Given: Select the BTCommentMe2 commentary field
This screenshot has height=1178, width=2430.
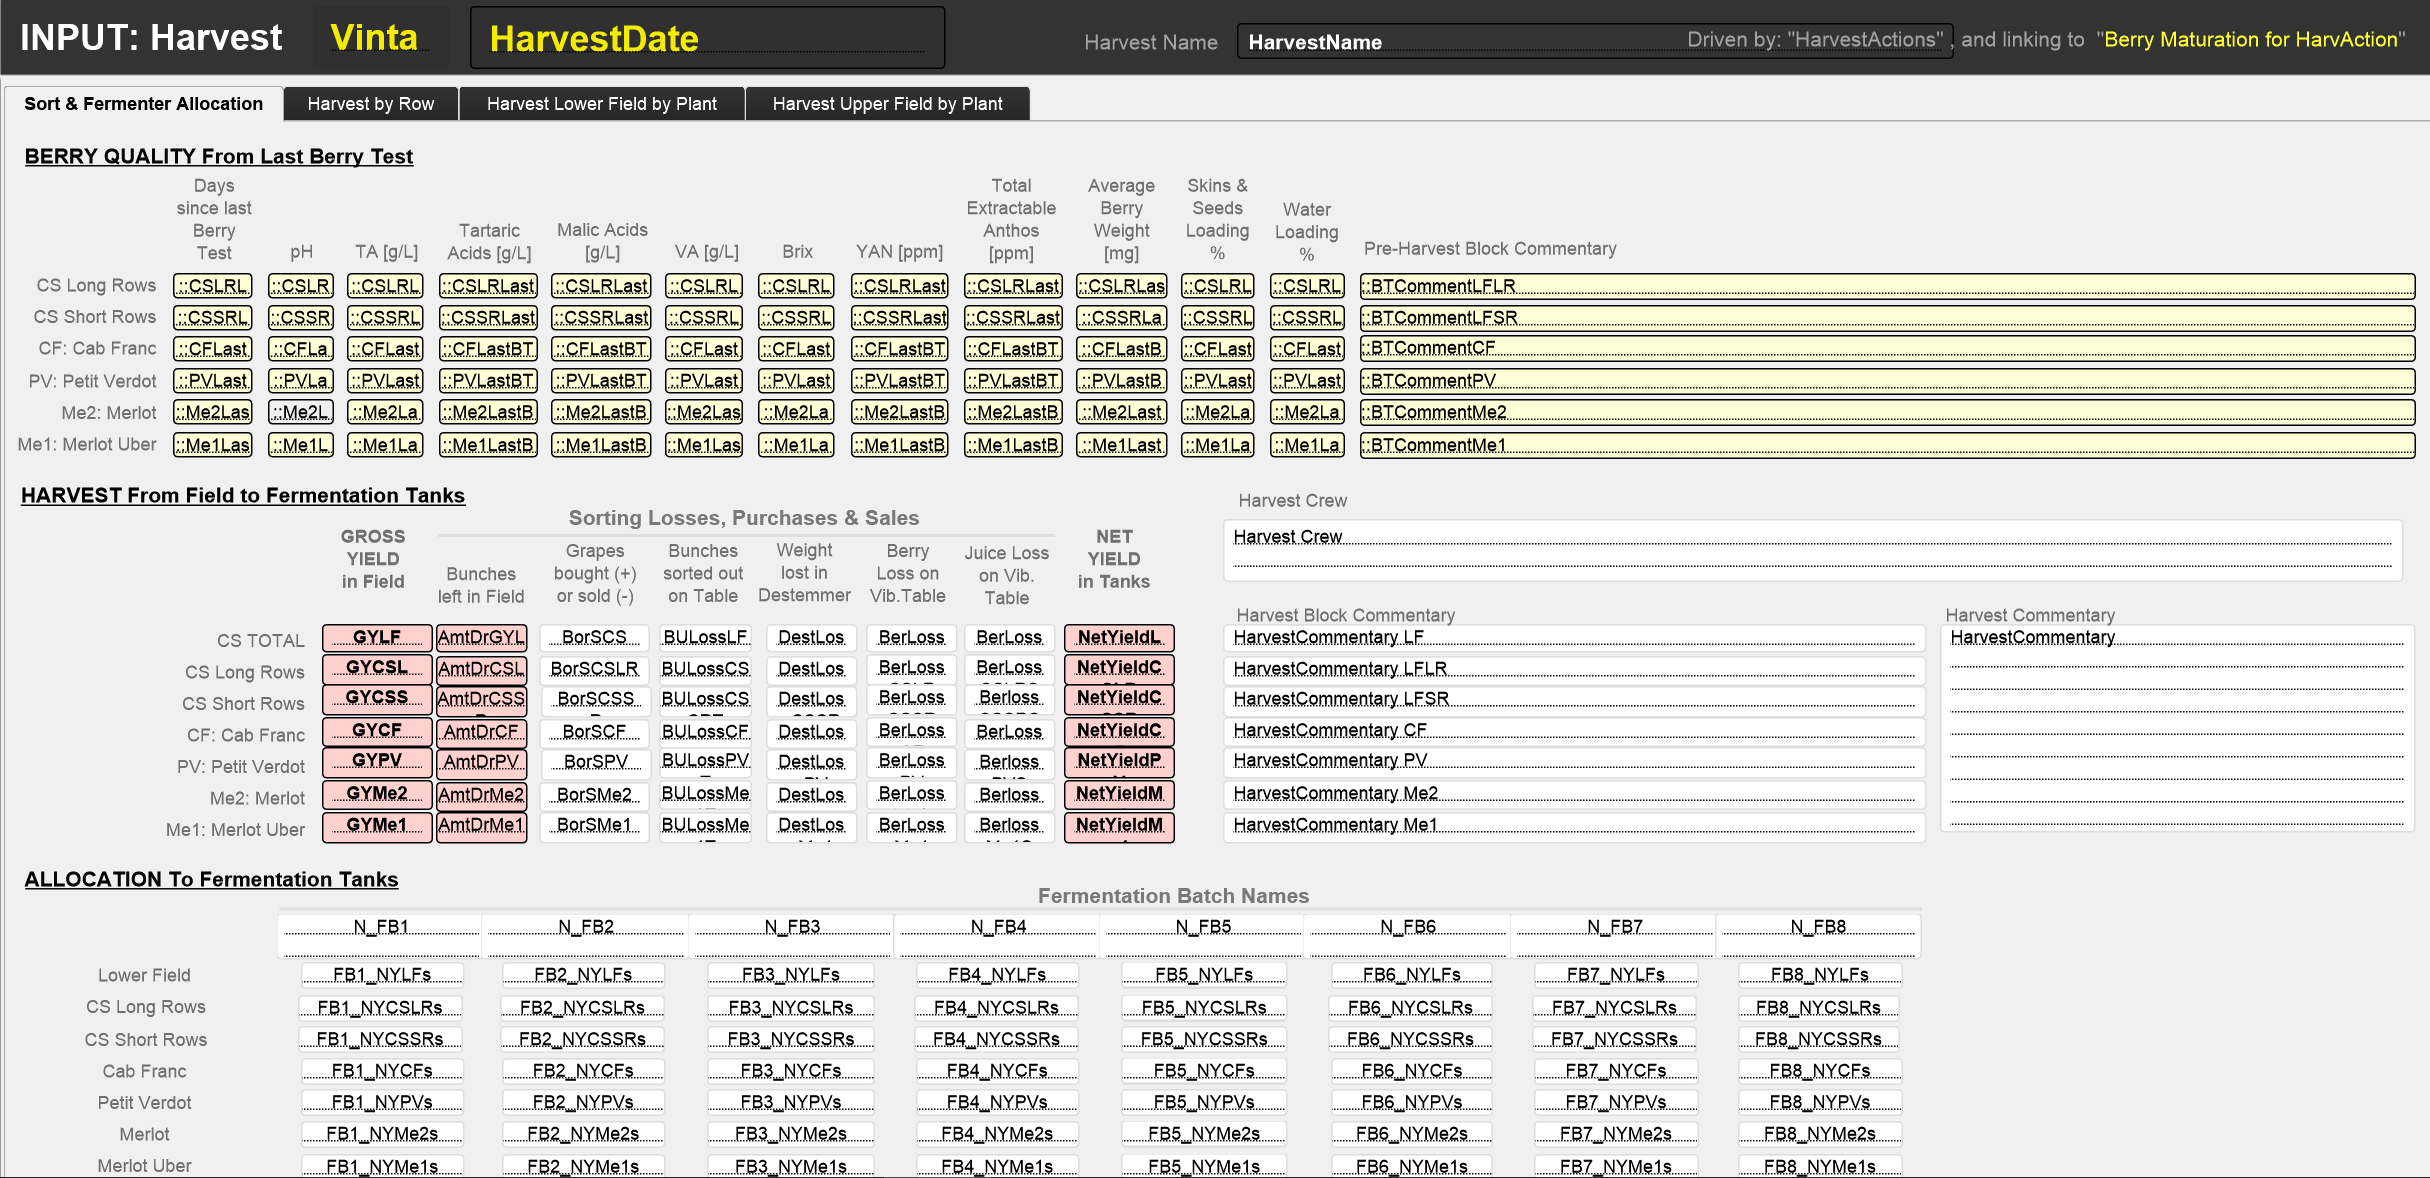Looking at the screenshot, I should coord(1887,412).
